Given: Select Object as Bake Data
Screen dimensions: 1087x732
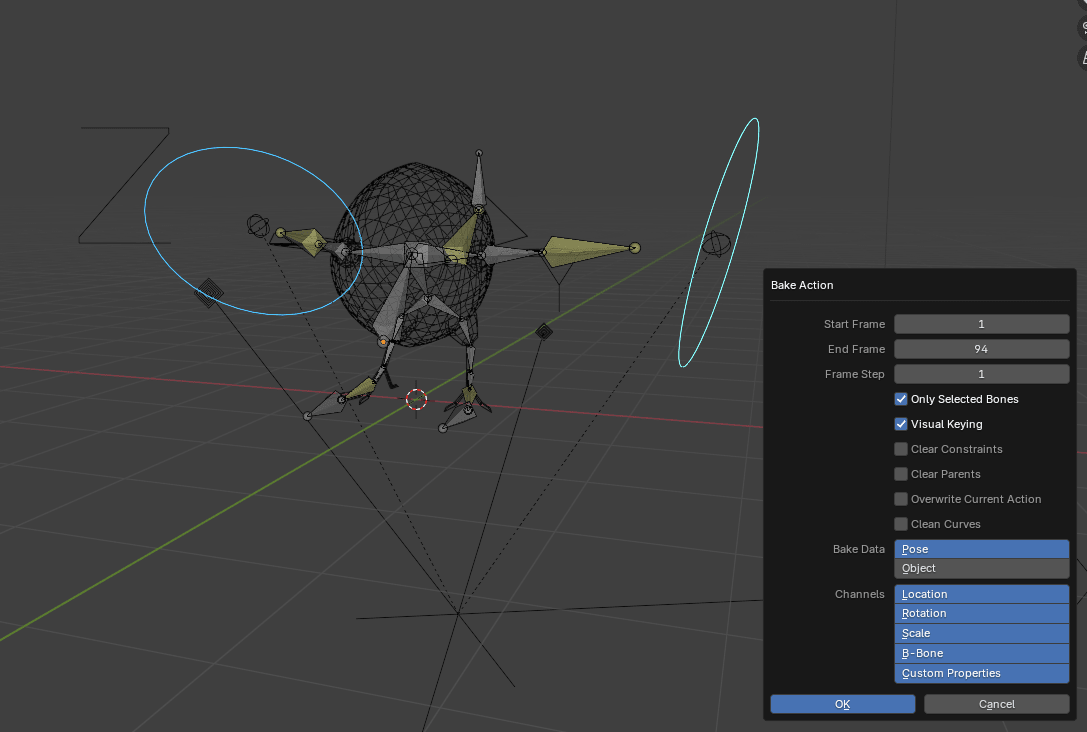Looking at the screenshot, I should 981,568.
